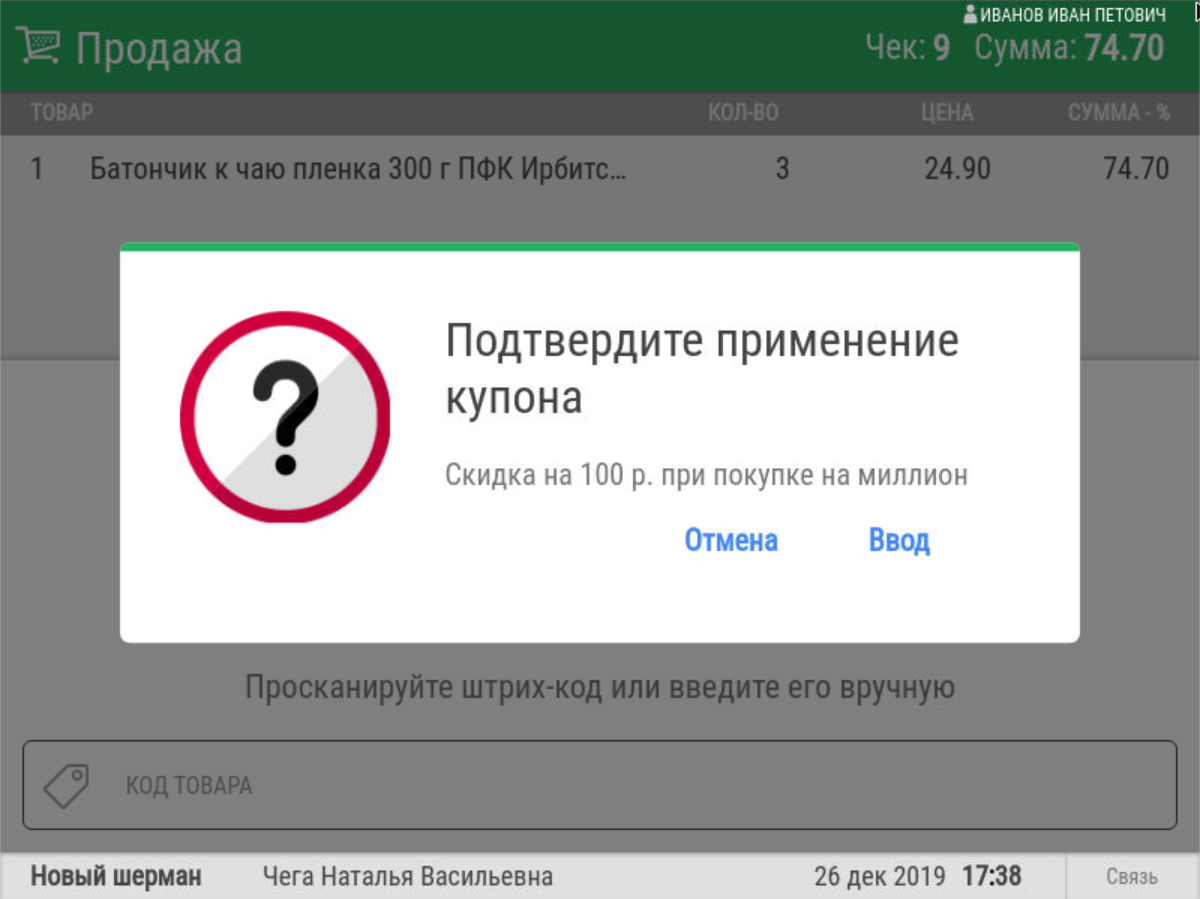Click the ЦЕНА column header
The width and height of the screenshot is (1200, 899).
click(x=947, y=113)
